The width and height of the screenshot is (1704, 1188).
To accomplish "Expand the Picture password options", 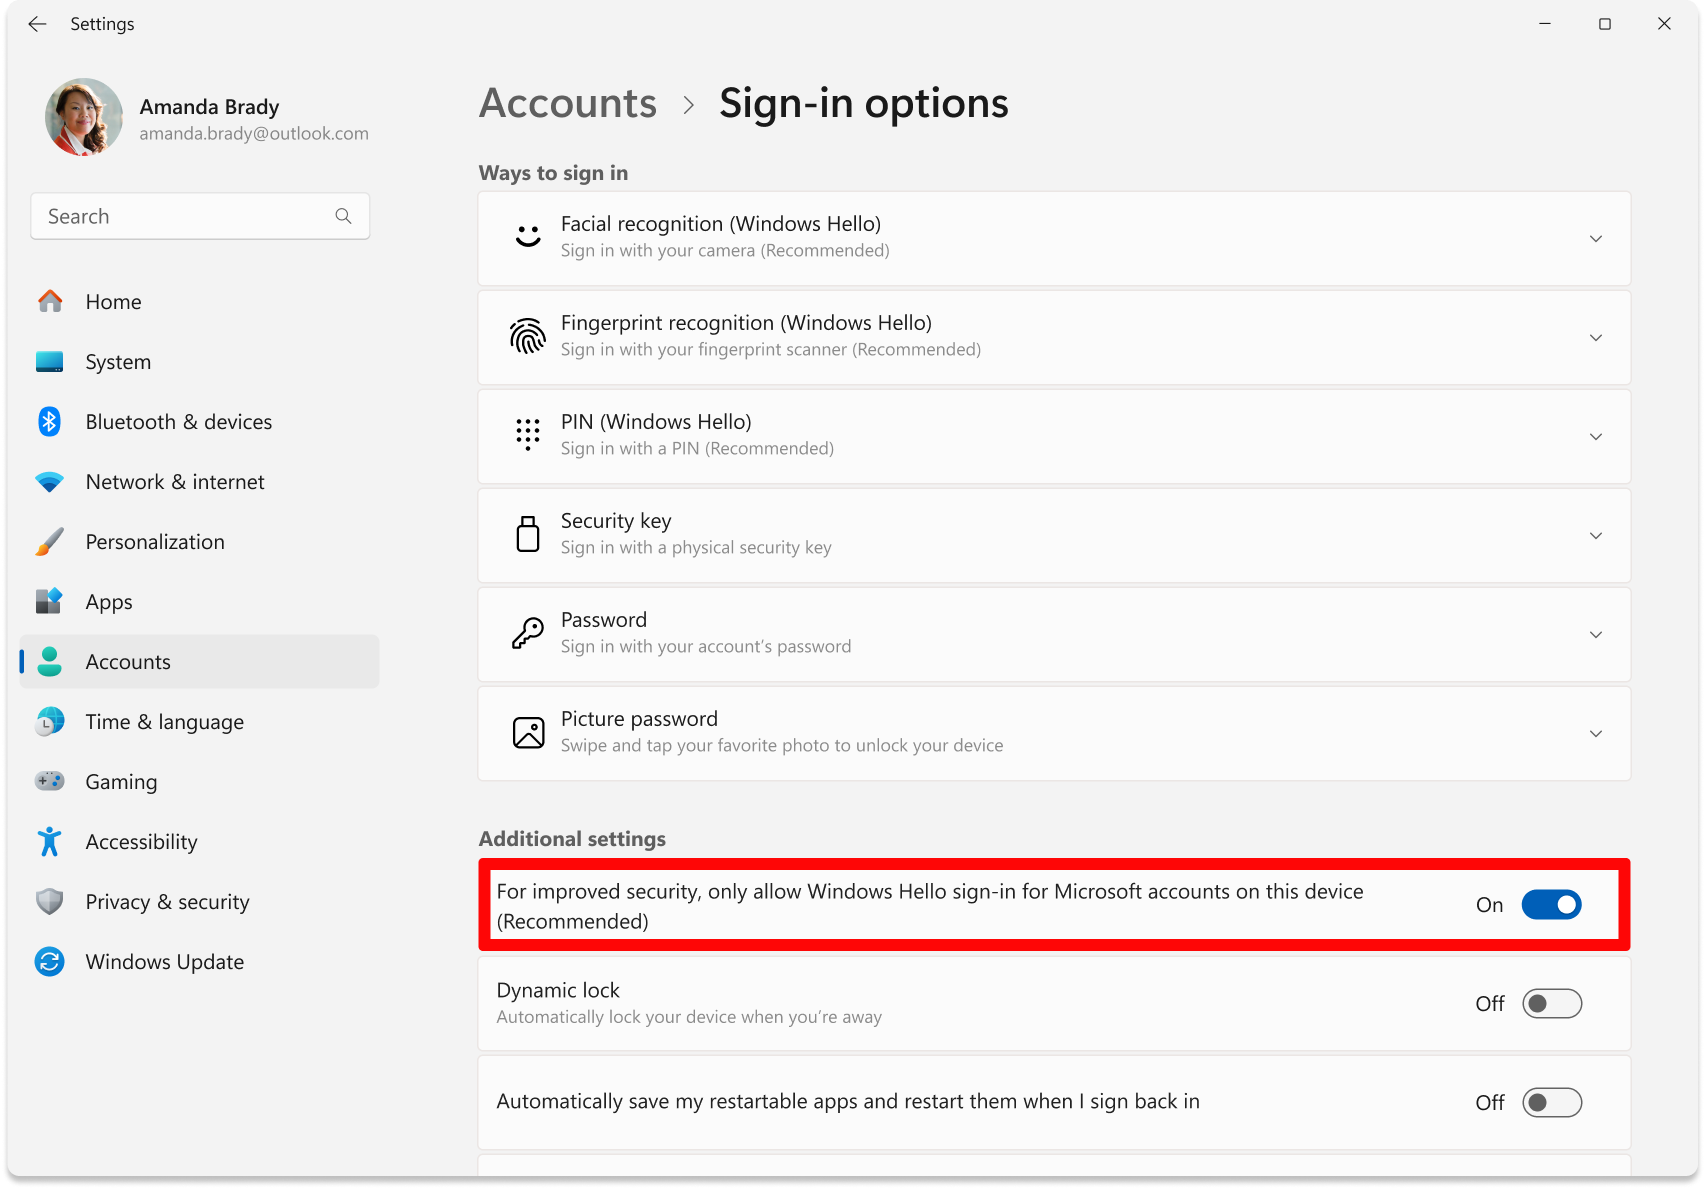I will (1596, 733).
